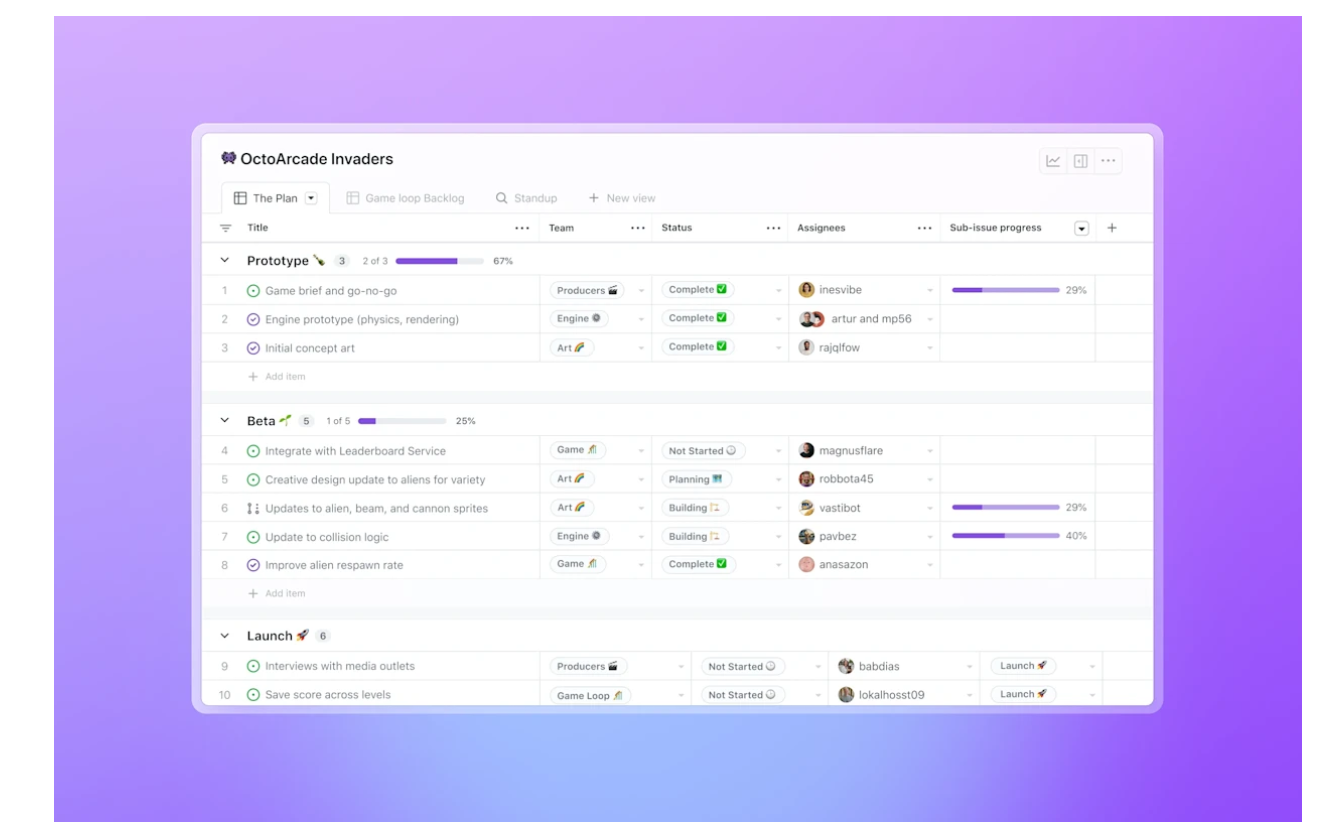1330x834 pixels.
Task: Open Title column options ellipsis
Action: click(522, 228)
